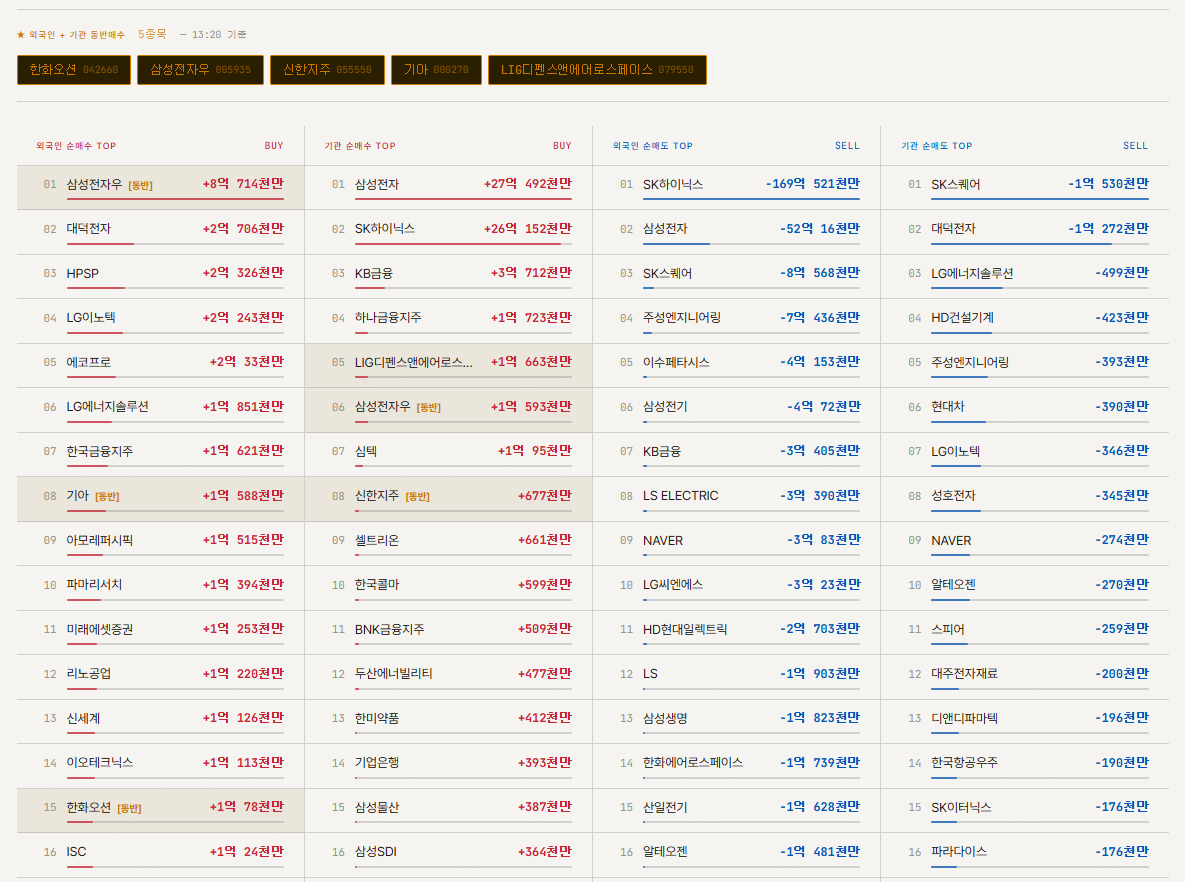Click SK스퀘어 in institutional net-sell list
This screenshot has width=1185, height=882.
tap(1025, 187)
